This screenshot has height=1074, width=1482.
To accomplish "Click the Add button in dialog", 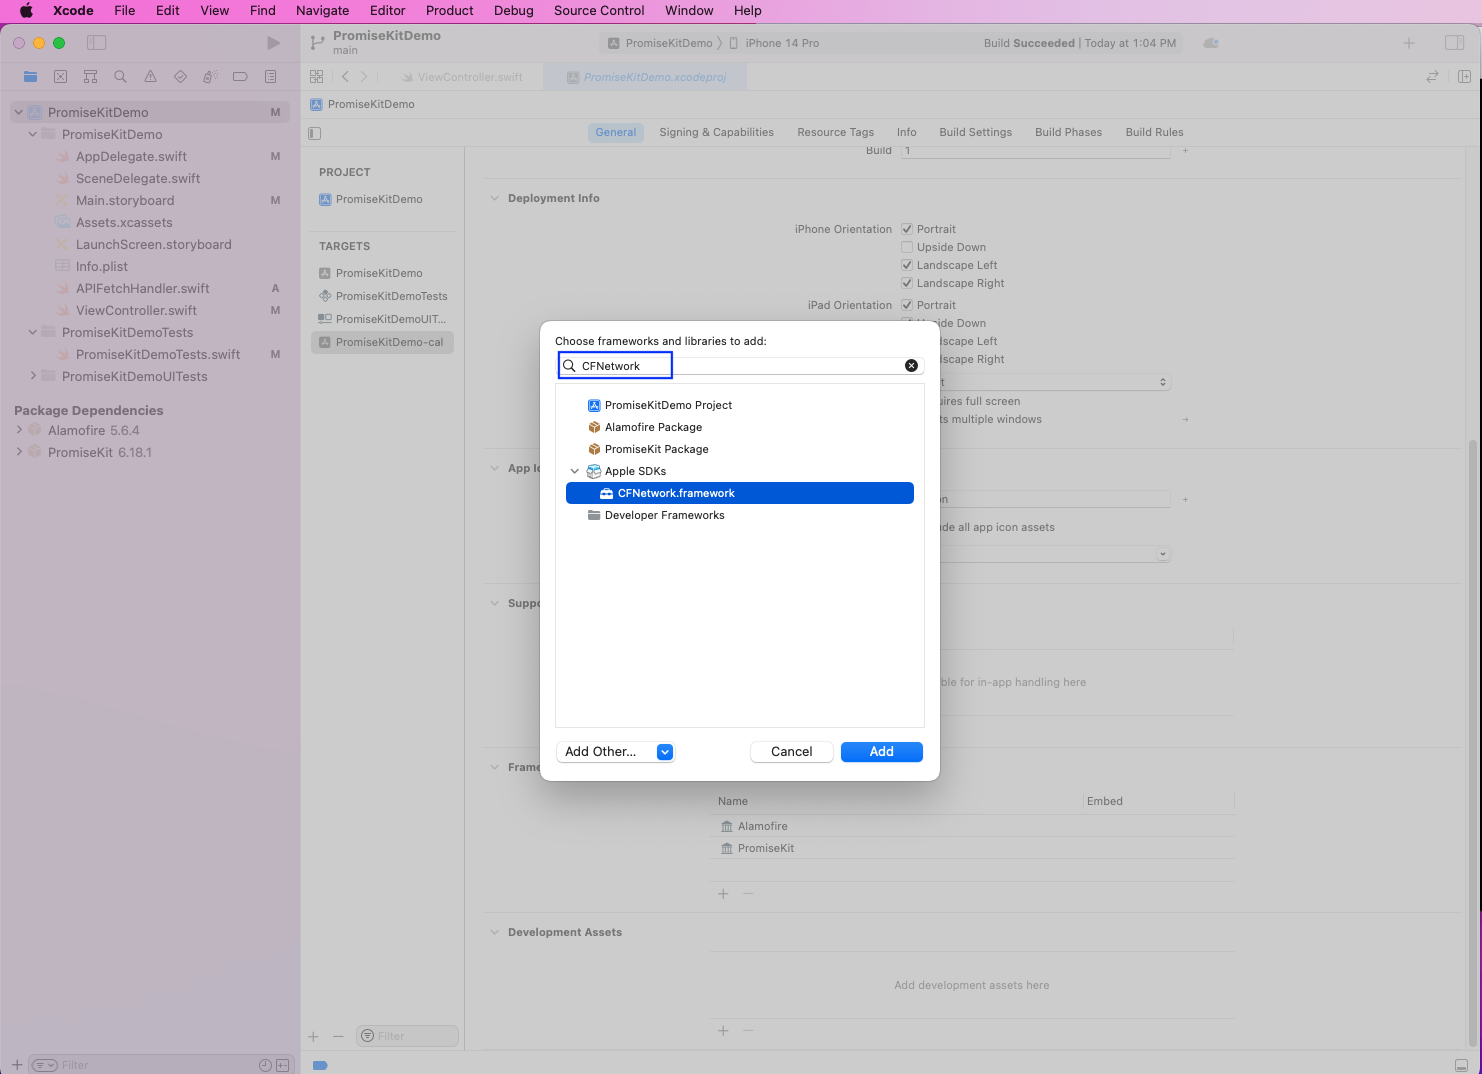I will coord(881,752).
